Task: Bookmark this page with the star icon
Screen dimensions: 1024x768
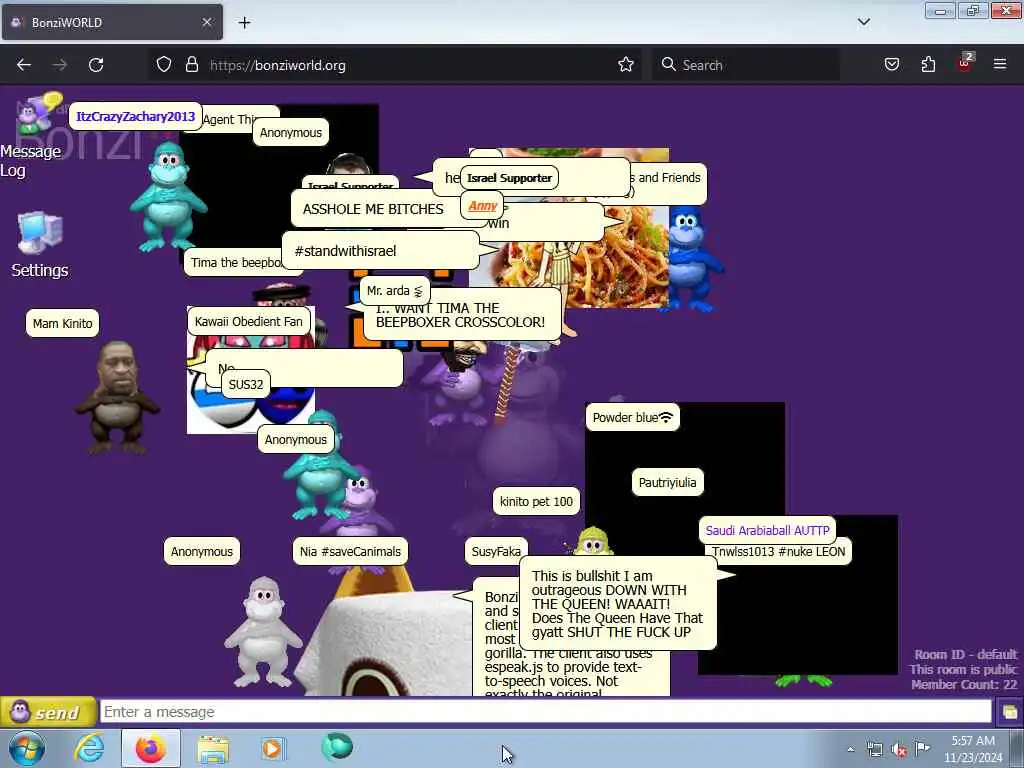Action: [x=626, y=65]
